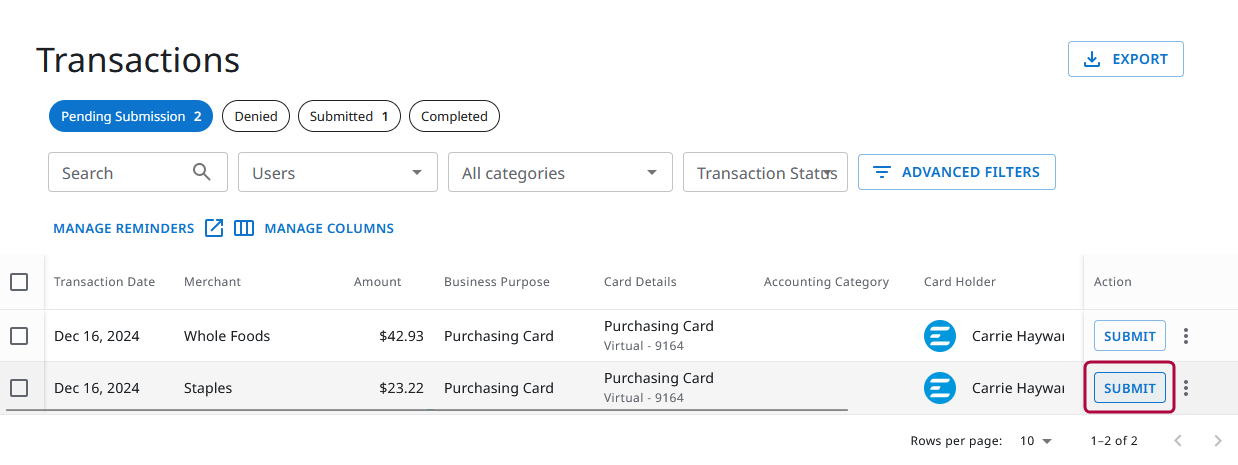Switch to the Submitted tab
Image resolution: width=1238 pixels, height=465 pixels.
tap(349, 116)
